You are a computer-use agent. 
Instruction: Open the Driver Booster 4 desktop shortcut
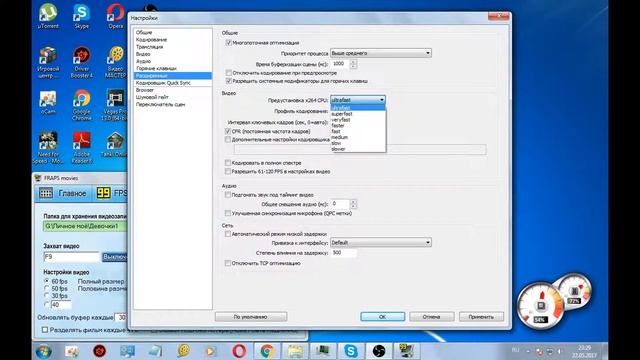click(82, 62)
